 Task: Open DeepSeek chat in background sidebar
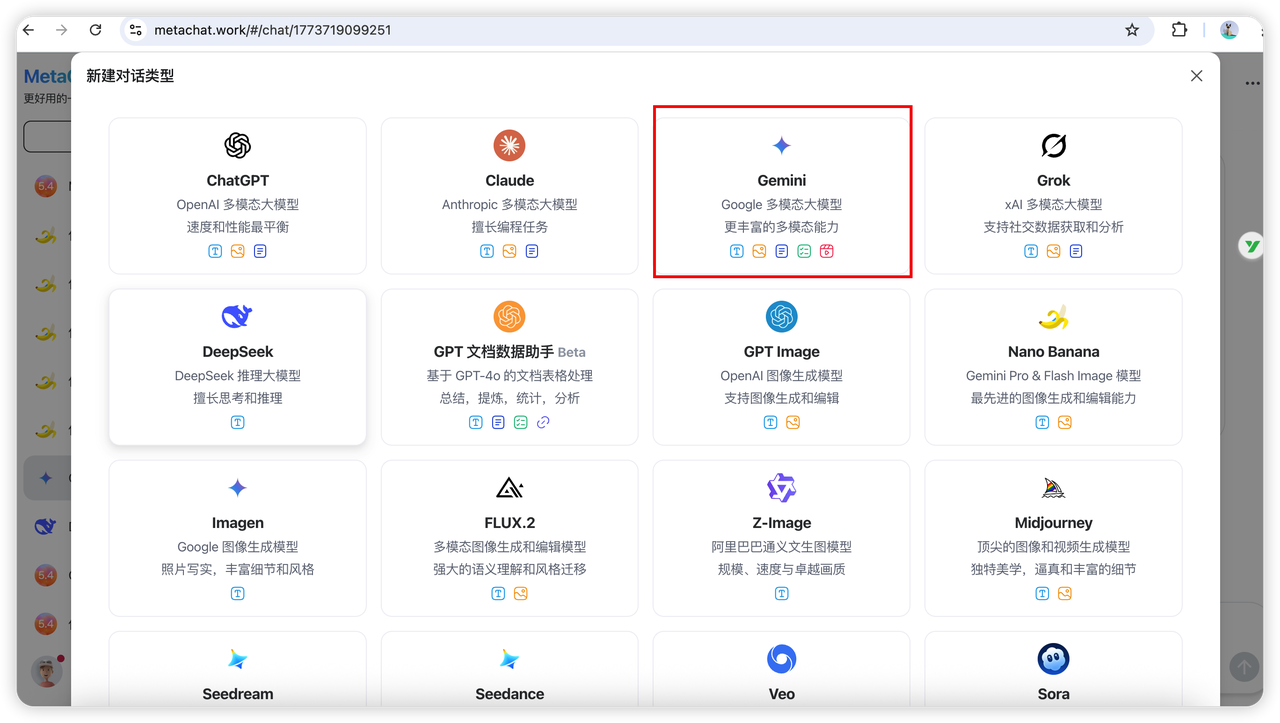click(45, 526)
